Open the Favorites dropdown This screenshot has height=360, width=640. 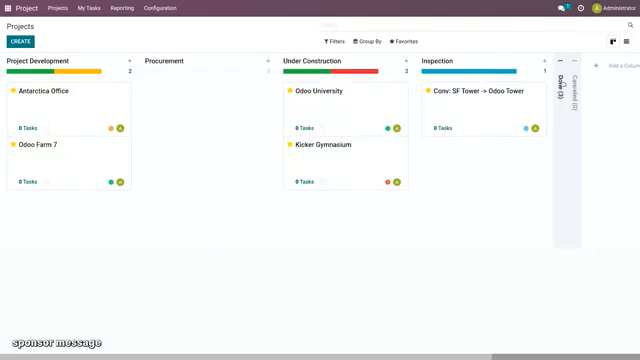click(404, 42)
